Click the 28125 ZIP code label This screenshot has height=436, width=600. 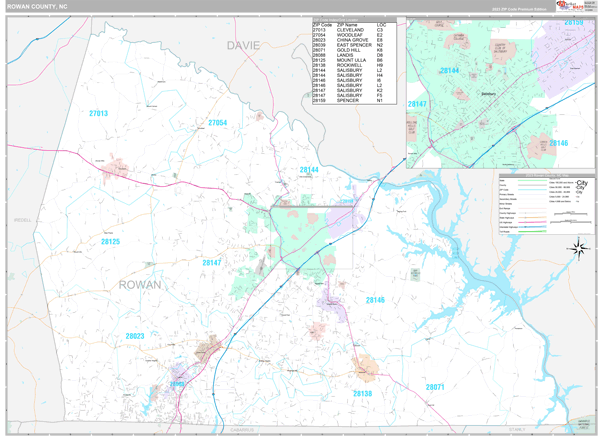(x=110, y=241)
